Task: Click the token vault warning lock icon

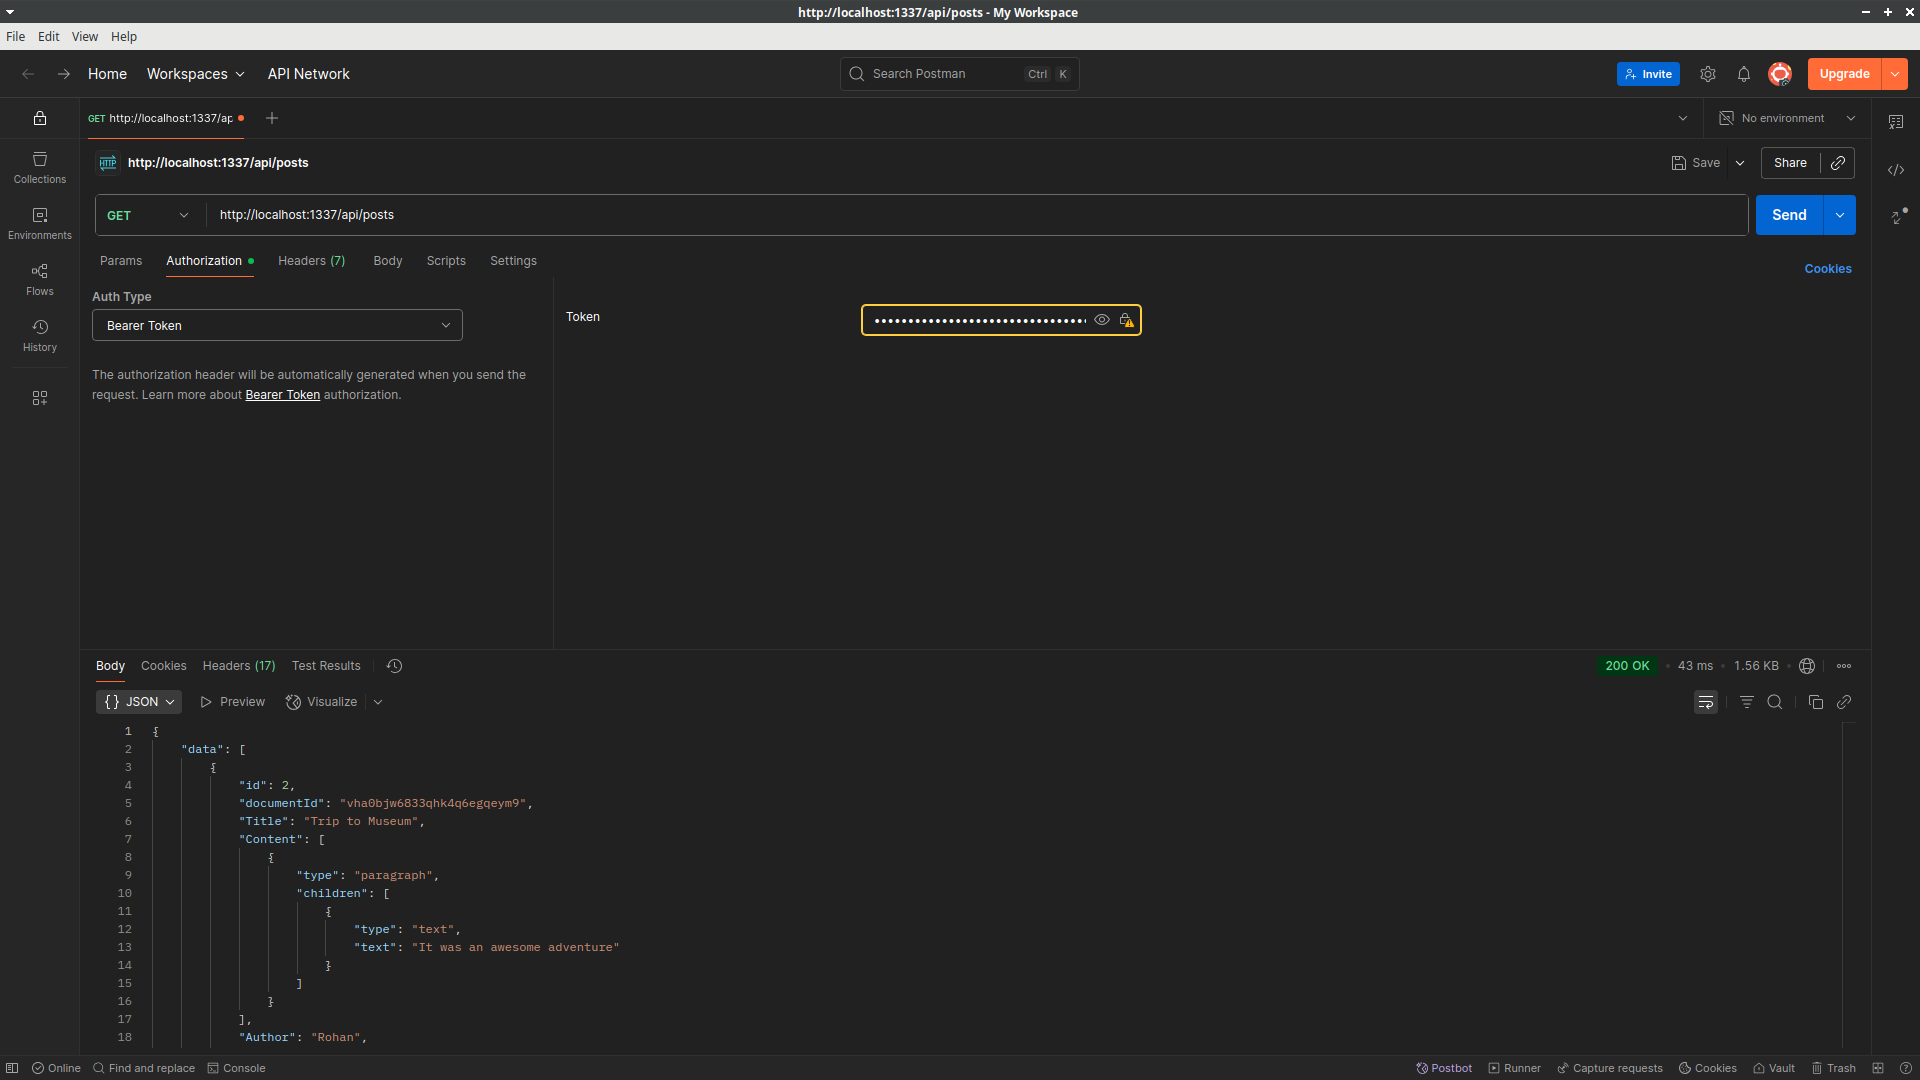Action: click(1126, 320)
